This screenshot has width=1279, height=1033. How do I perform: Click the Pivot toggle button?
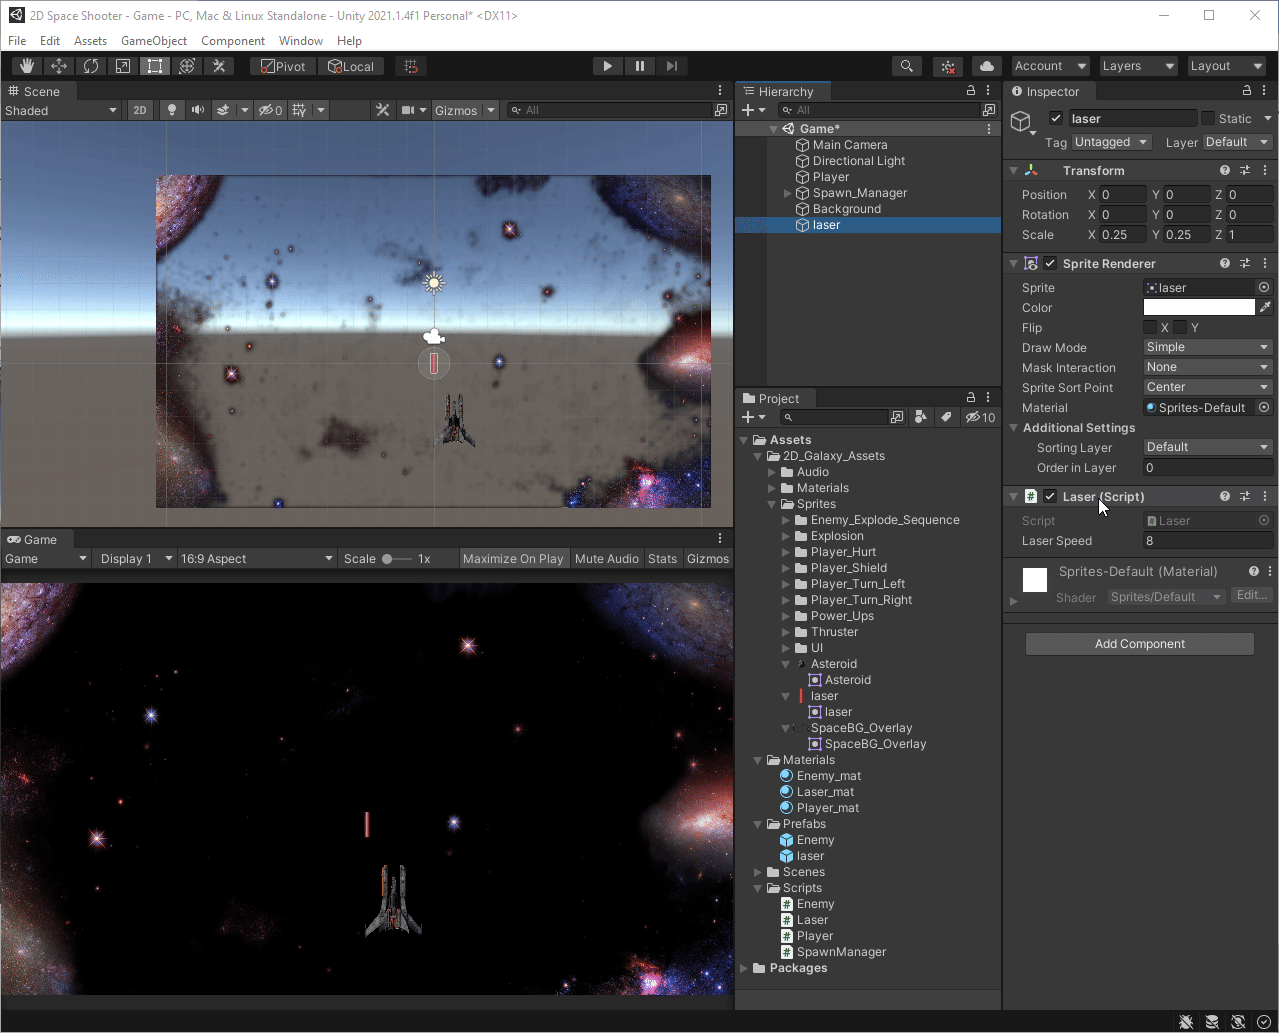(x=283, y=66)
